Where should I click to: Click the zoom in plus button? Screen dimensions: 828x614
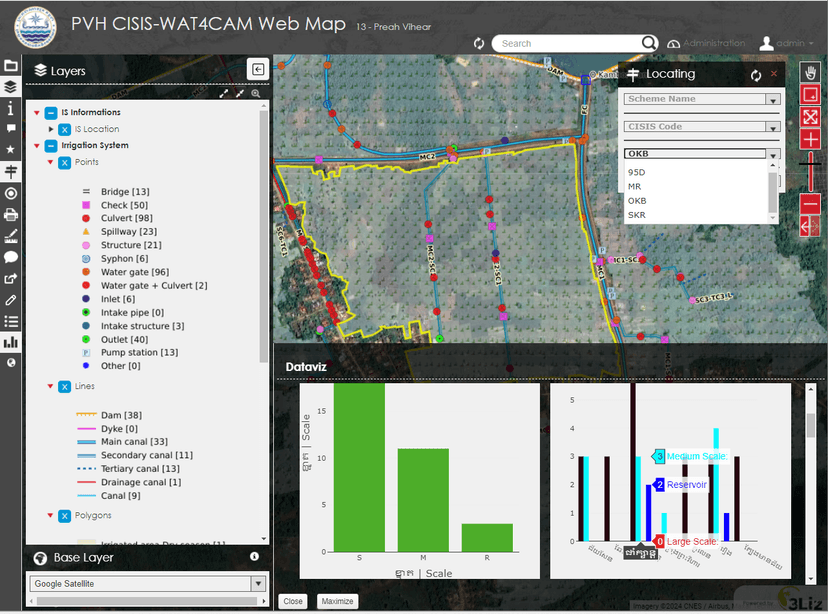810,140
